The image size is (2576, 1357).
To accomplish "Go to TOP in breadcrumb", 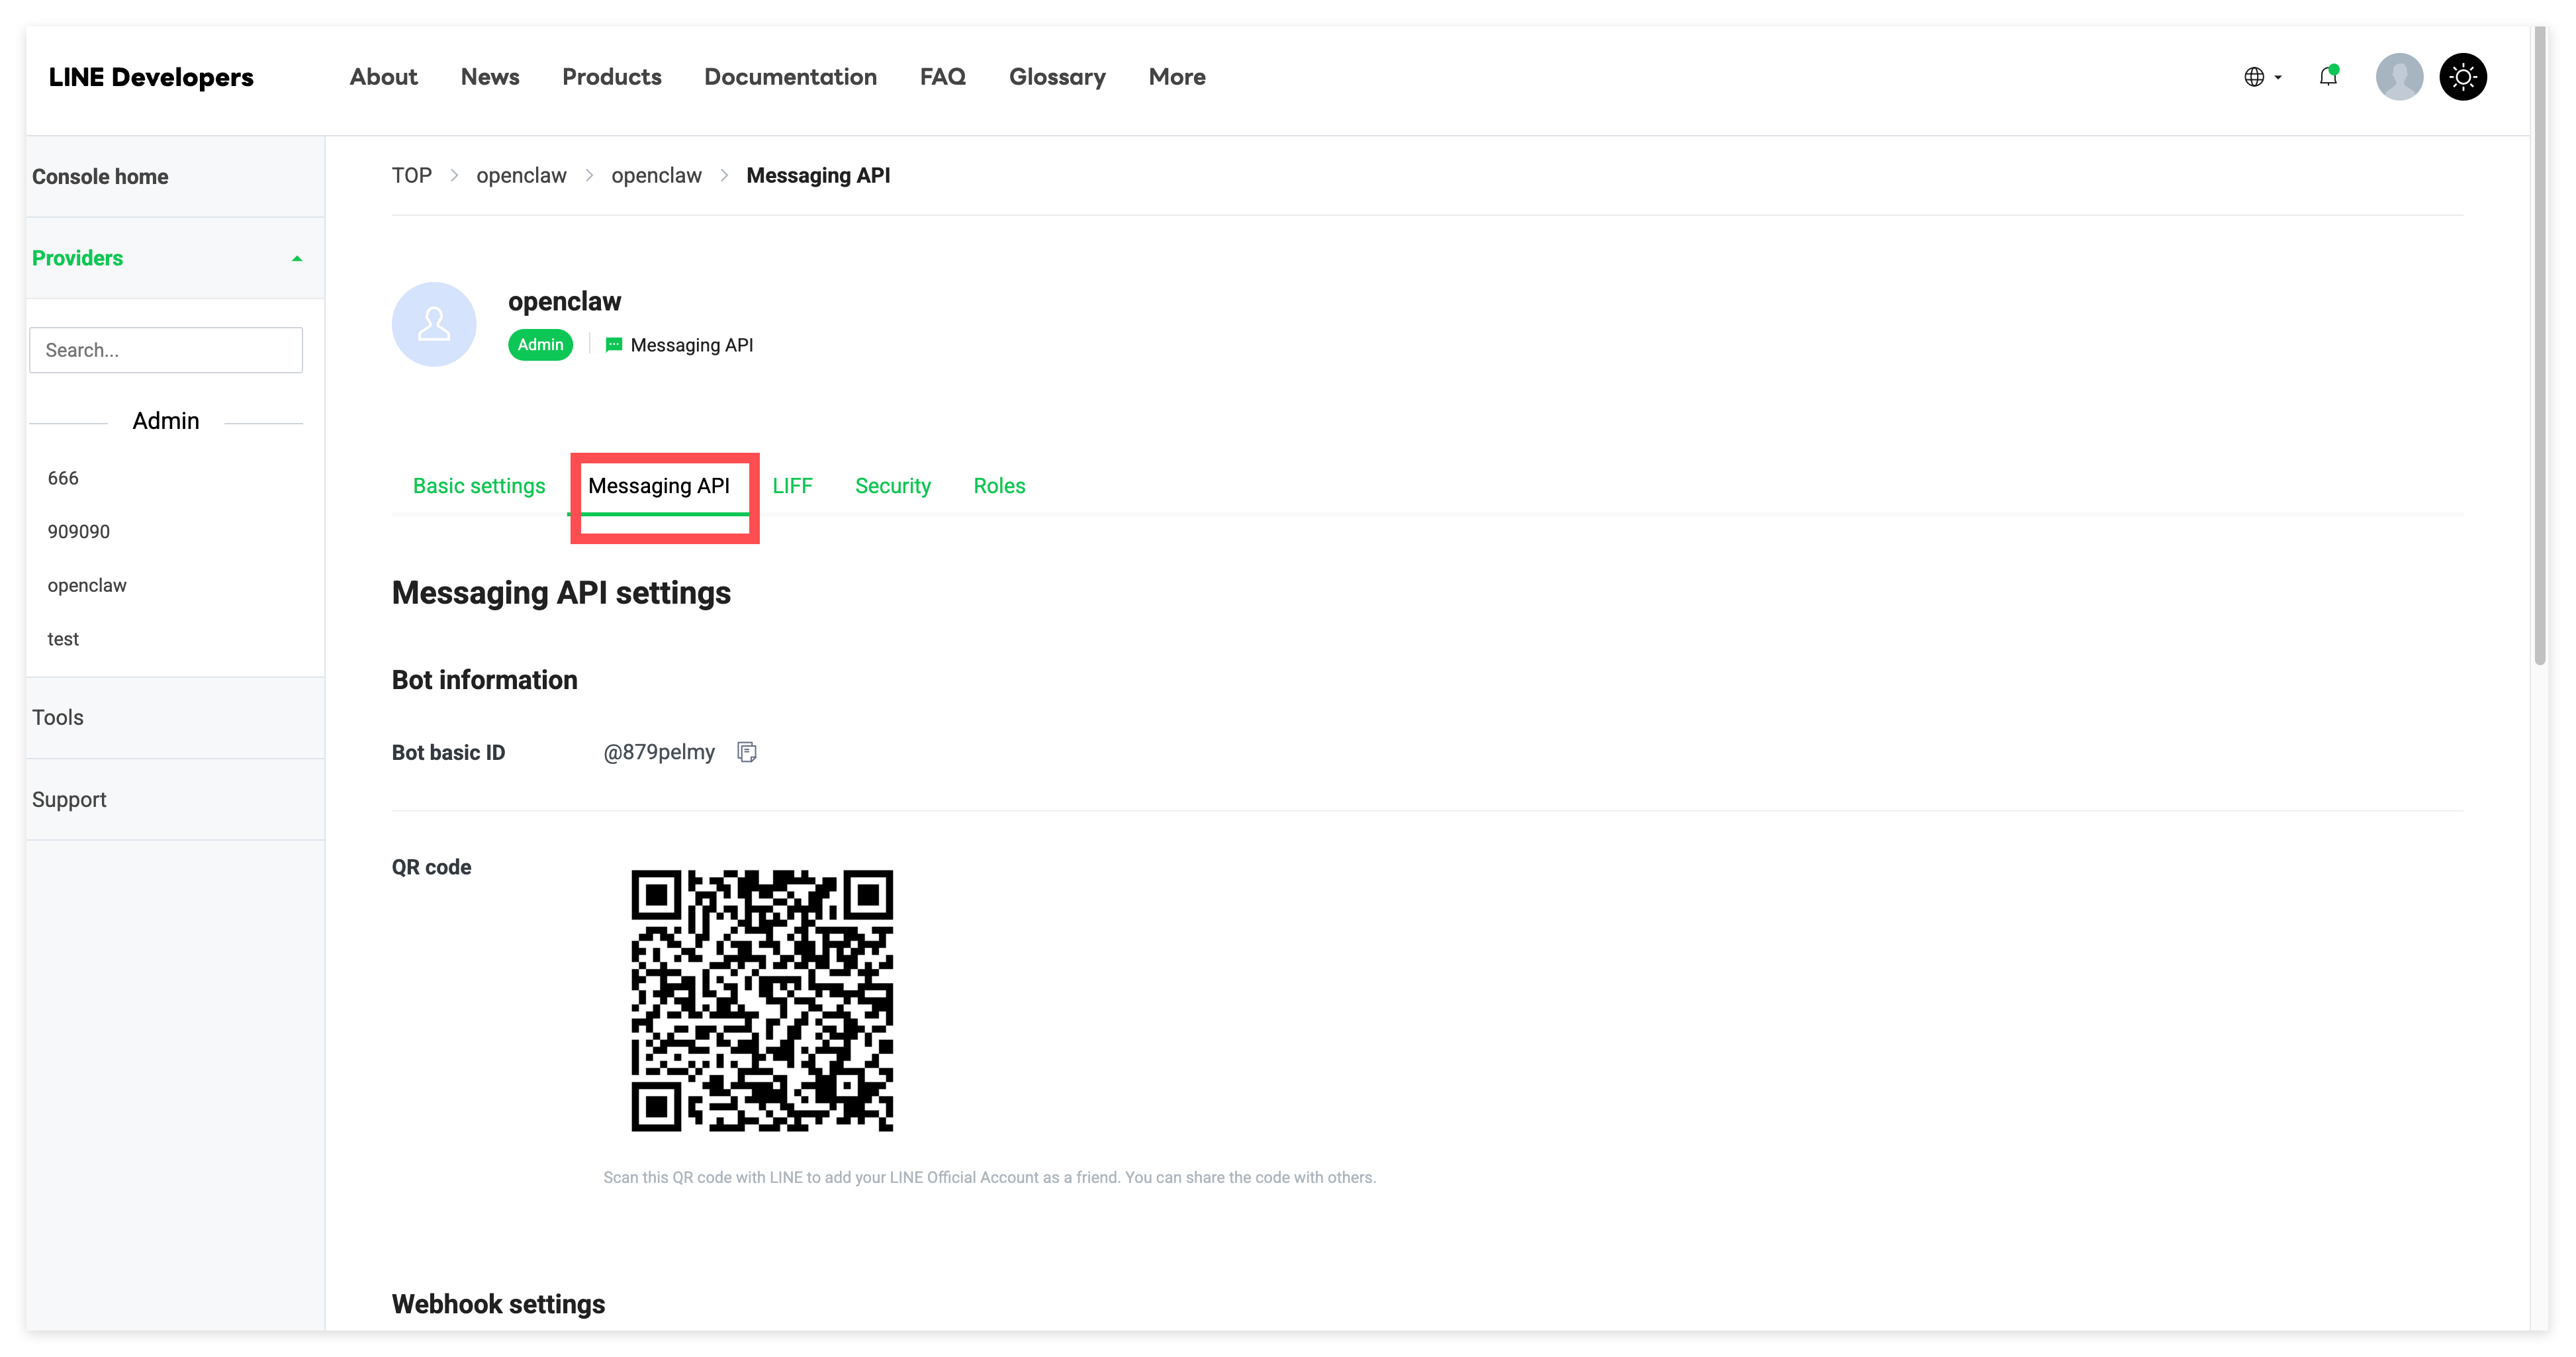I will 411,176.
